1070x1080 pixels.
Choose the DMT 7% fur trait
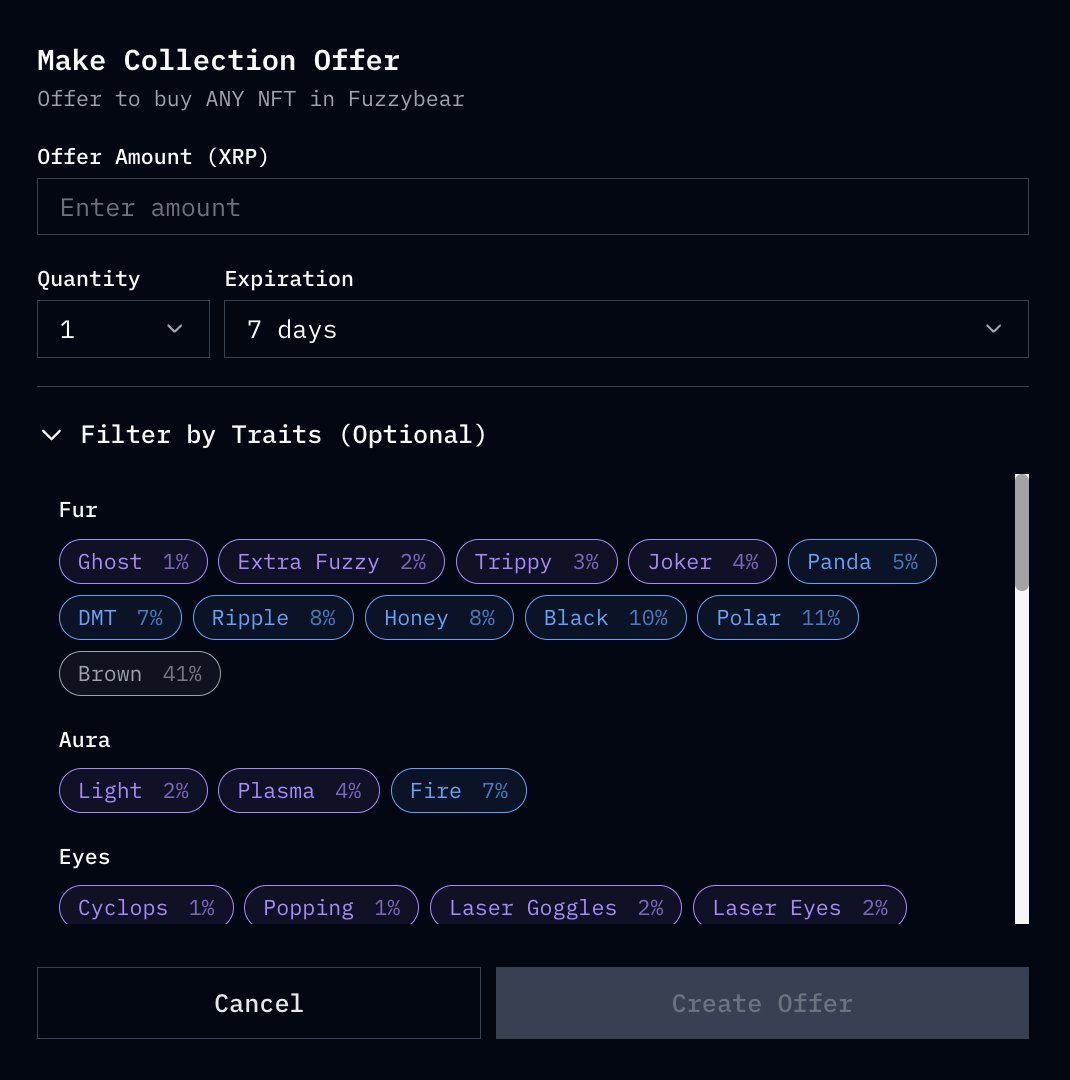pyautogui.click(x=121, y=617)
